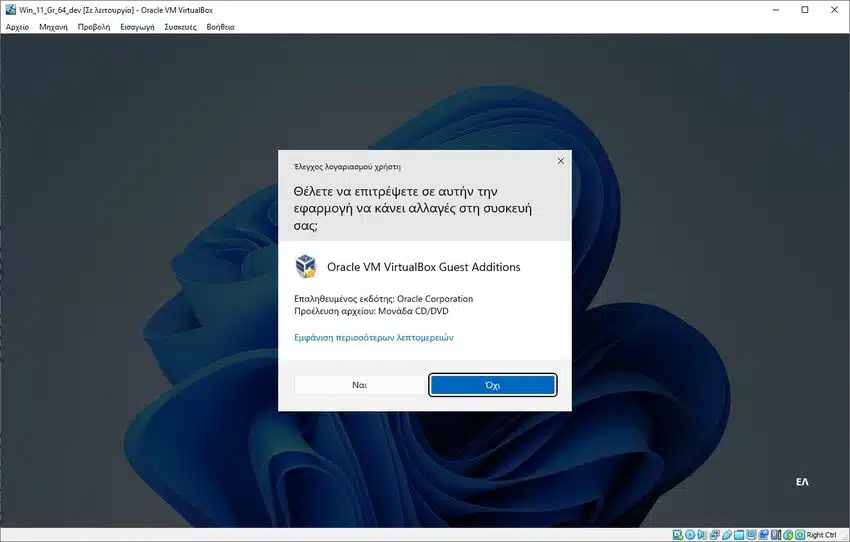Click the shared folders status icon
This screenshot has height=542, width=850.
pyautogui.click(x=739, y=535)
